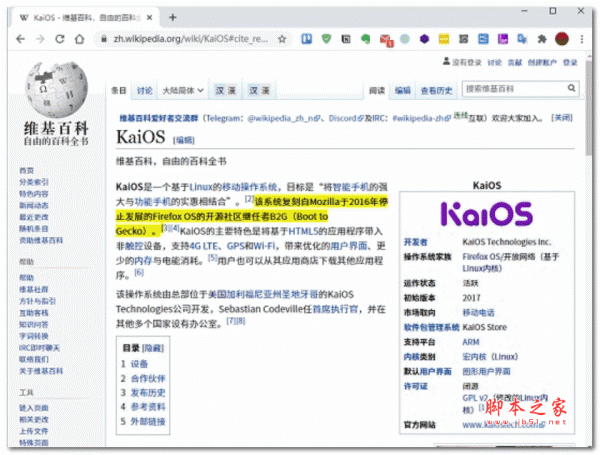Open the 大陆简体 language variant dropdown
The width and height of the screenshot is (600, 455).
[183, 89]
